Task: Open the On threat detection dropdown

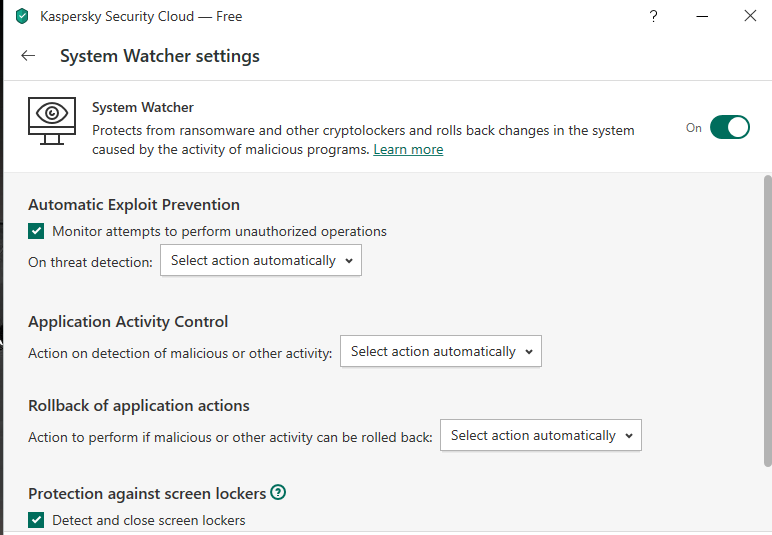Action: coord(260,260)
